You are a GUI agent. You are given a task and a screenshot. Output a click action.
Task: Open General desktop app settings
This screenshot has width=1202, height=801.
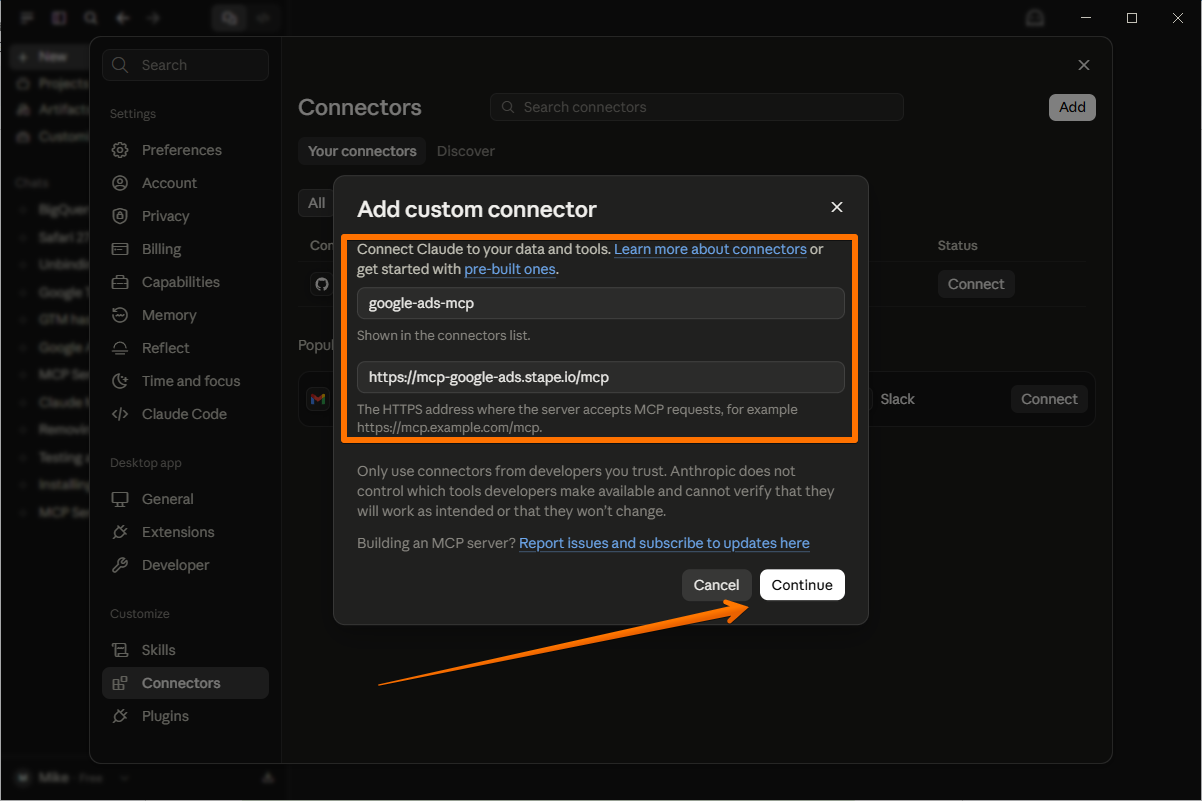coord(185,499)
